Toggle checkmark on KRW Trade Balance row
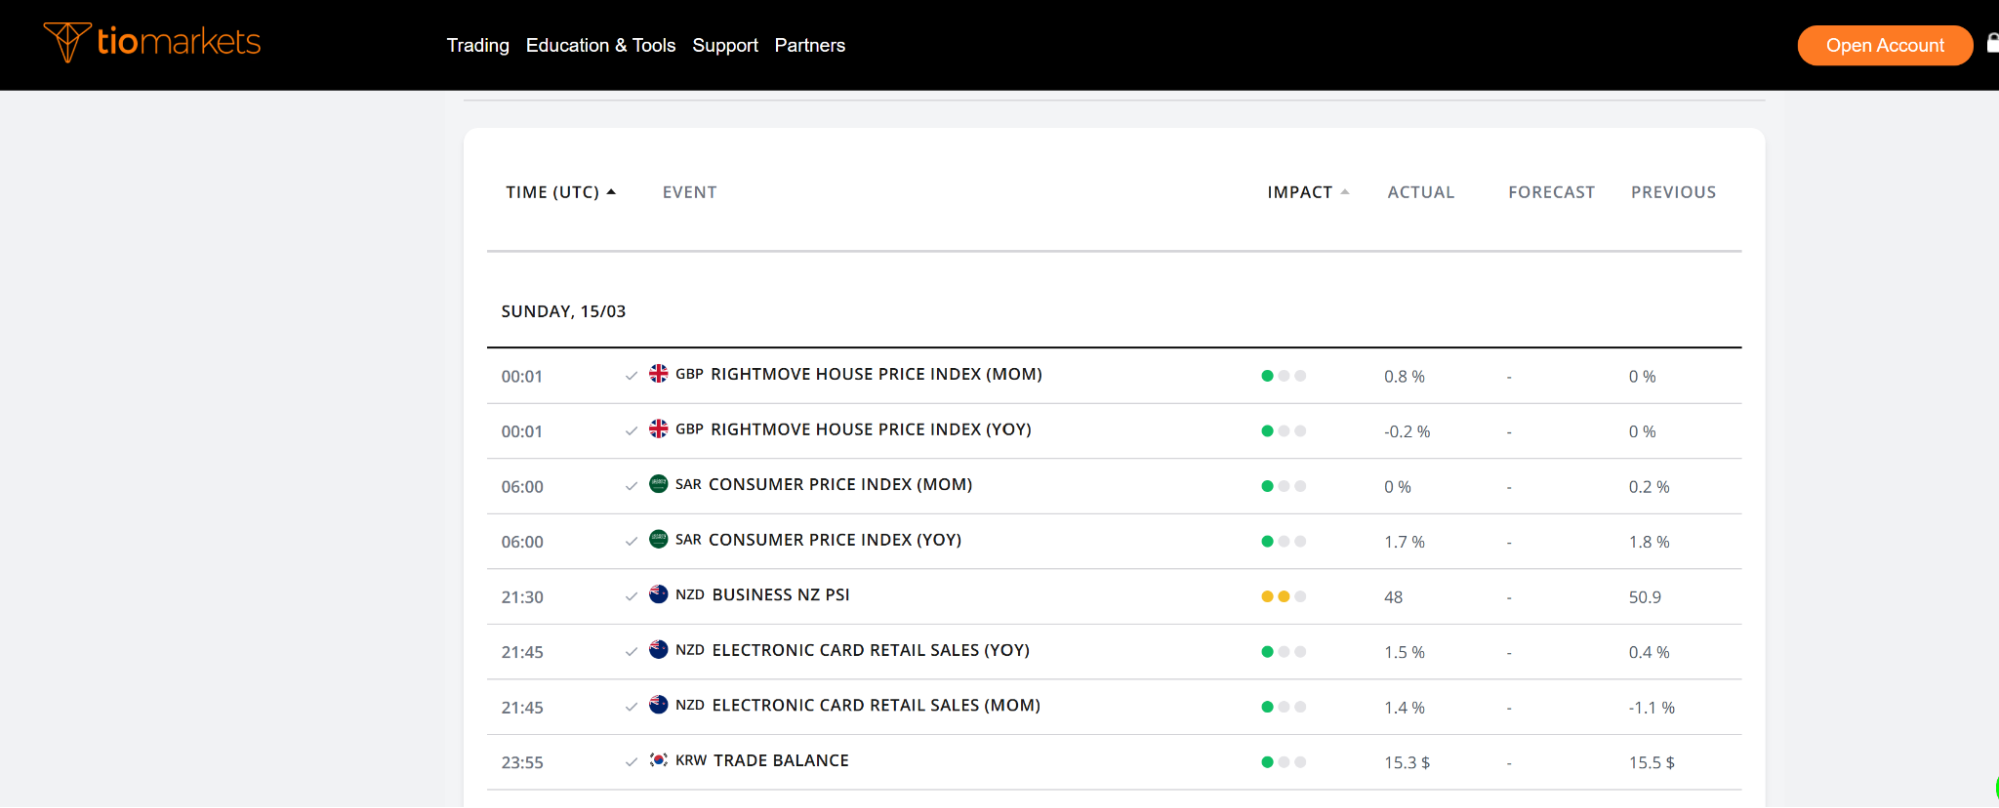This screenshot has width=1999, height=808. 631,762
